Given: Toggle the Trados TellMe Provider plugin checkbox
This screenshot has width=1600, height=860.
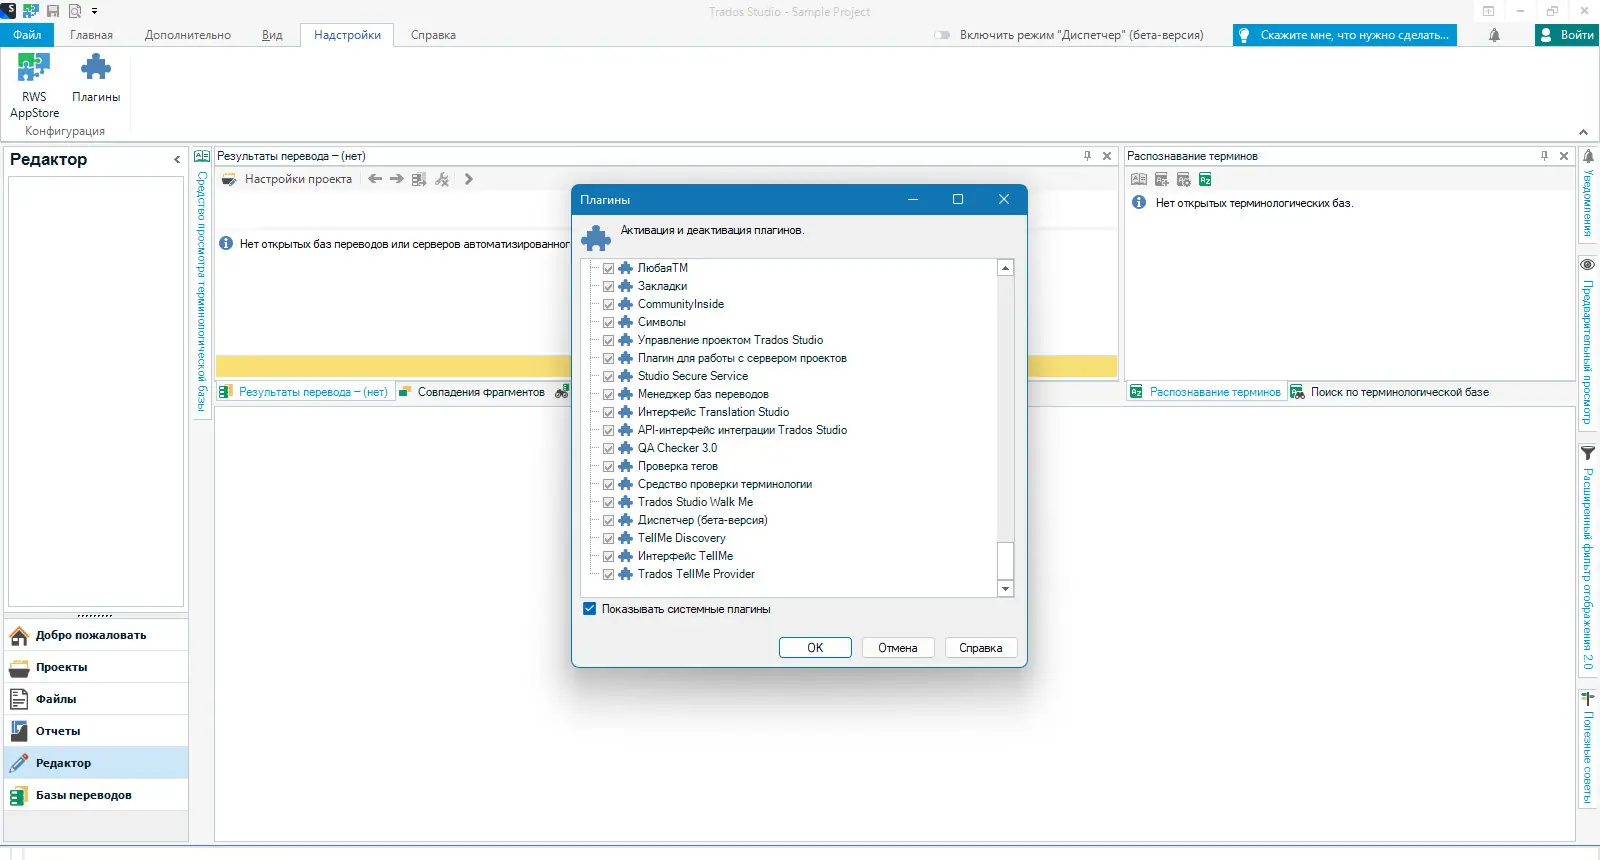Looking at the screenshot, I should (x=608, y=574).
